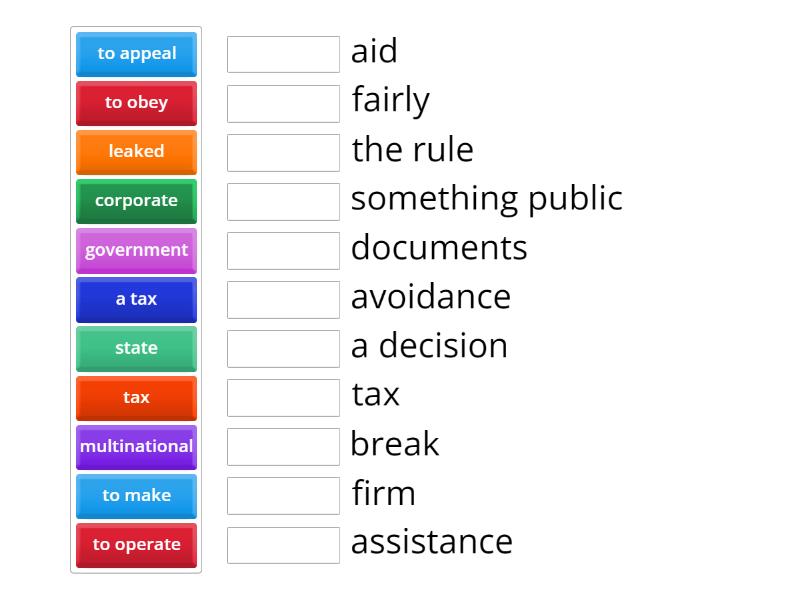
Task: Click the 'multinational' tile
Action: [x=136, y=446]
